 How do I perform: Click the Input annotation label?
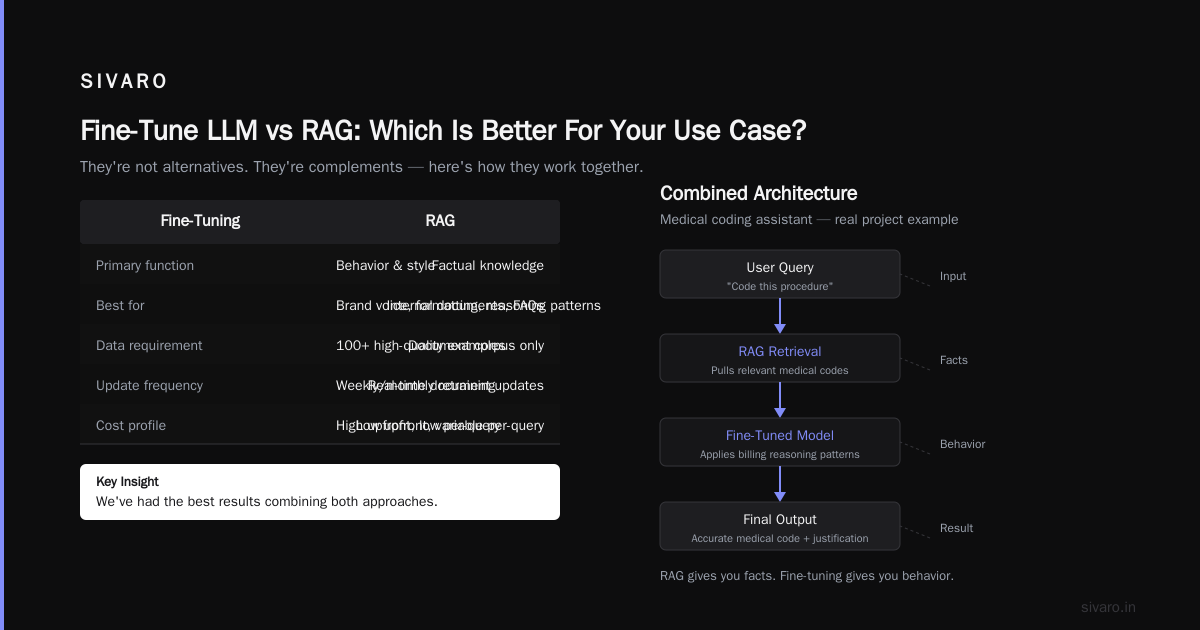[x=953, y=276]
